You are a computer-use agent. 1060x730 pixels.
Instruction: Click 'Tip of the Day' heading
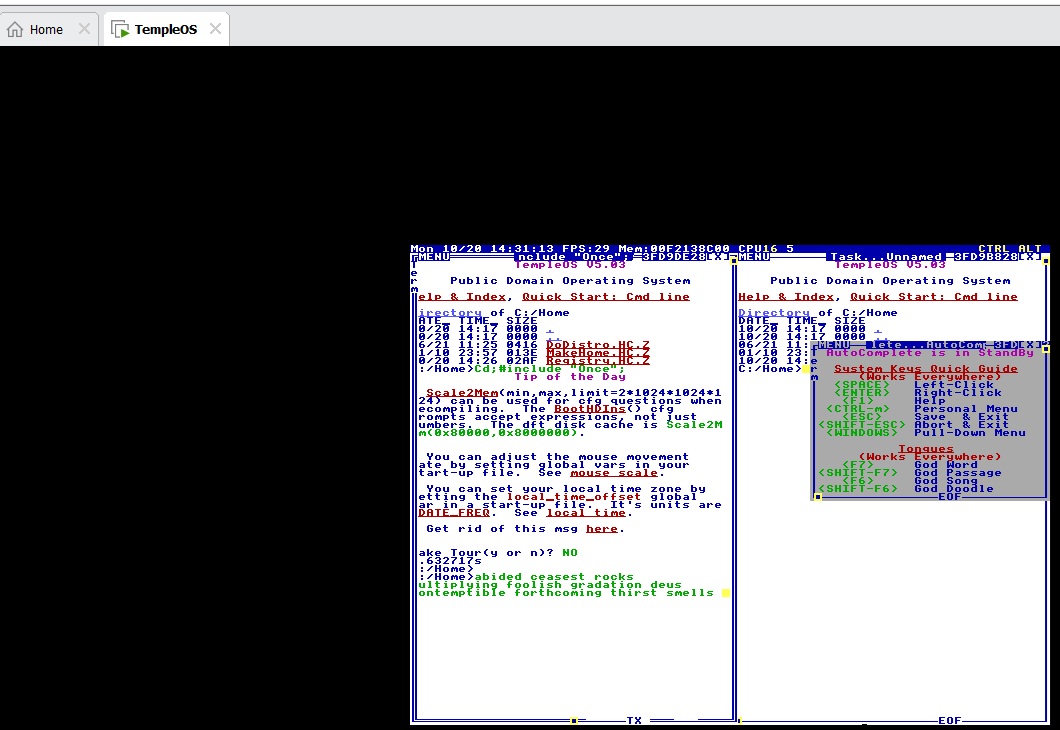click(570, 376)
